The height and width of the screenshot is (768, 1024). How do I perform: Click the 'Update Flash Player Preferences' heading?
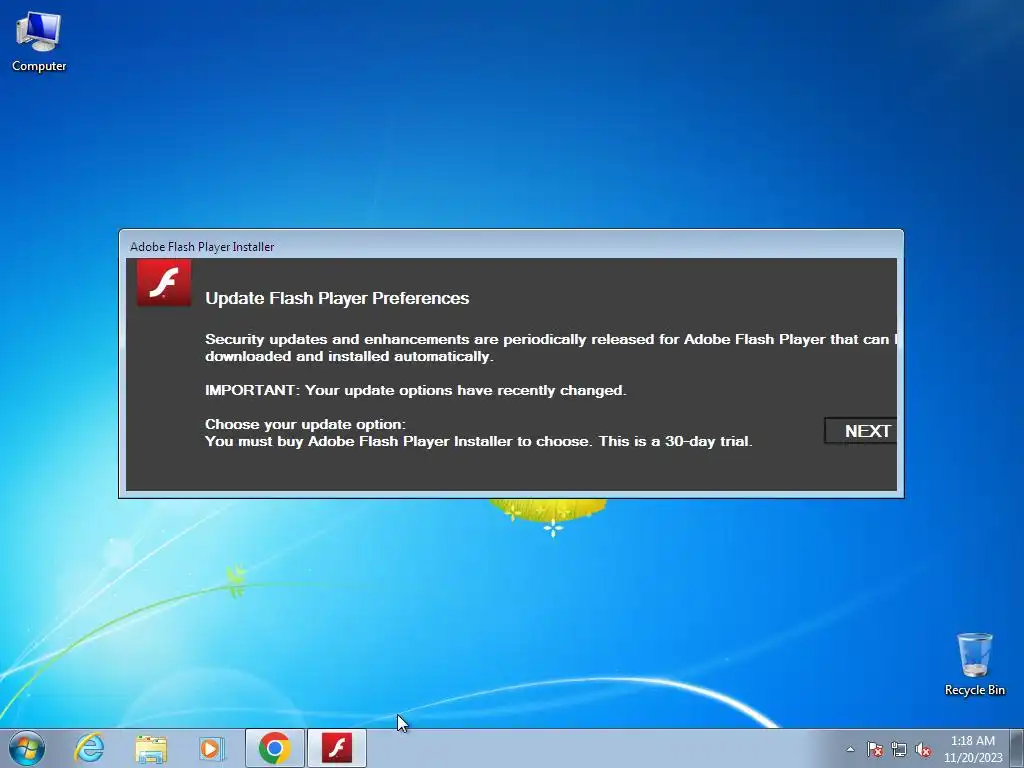(x=337, y=298)
